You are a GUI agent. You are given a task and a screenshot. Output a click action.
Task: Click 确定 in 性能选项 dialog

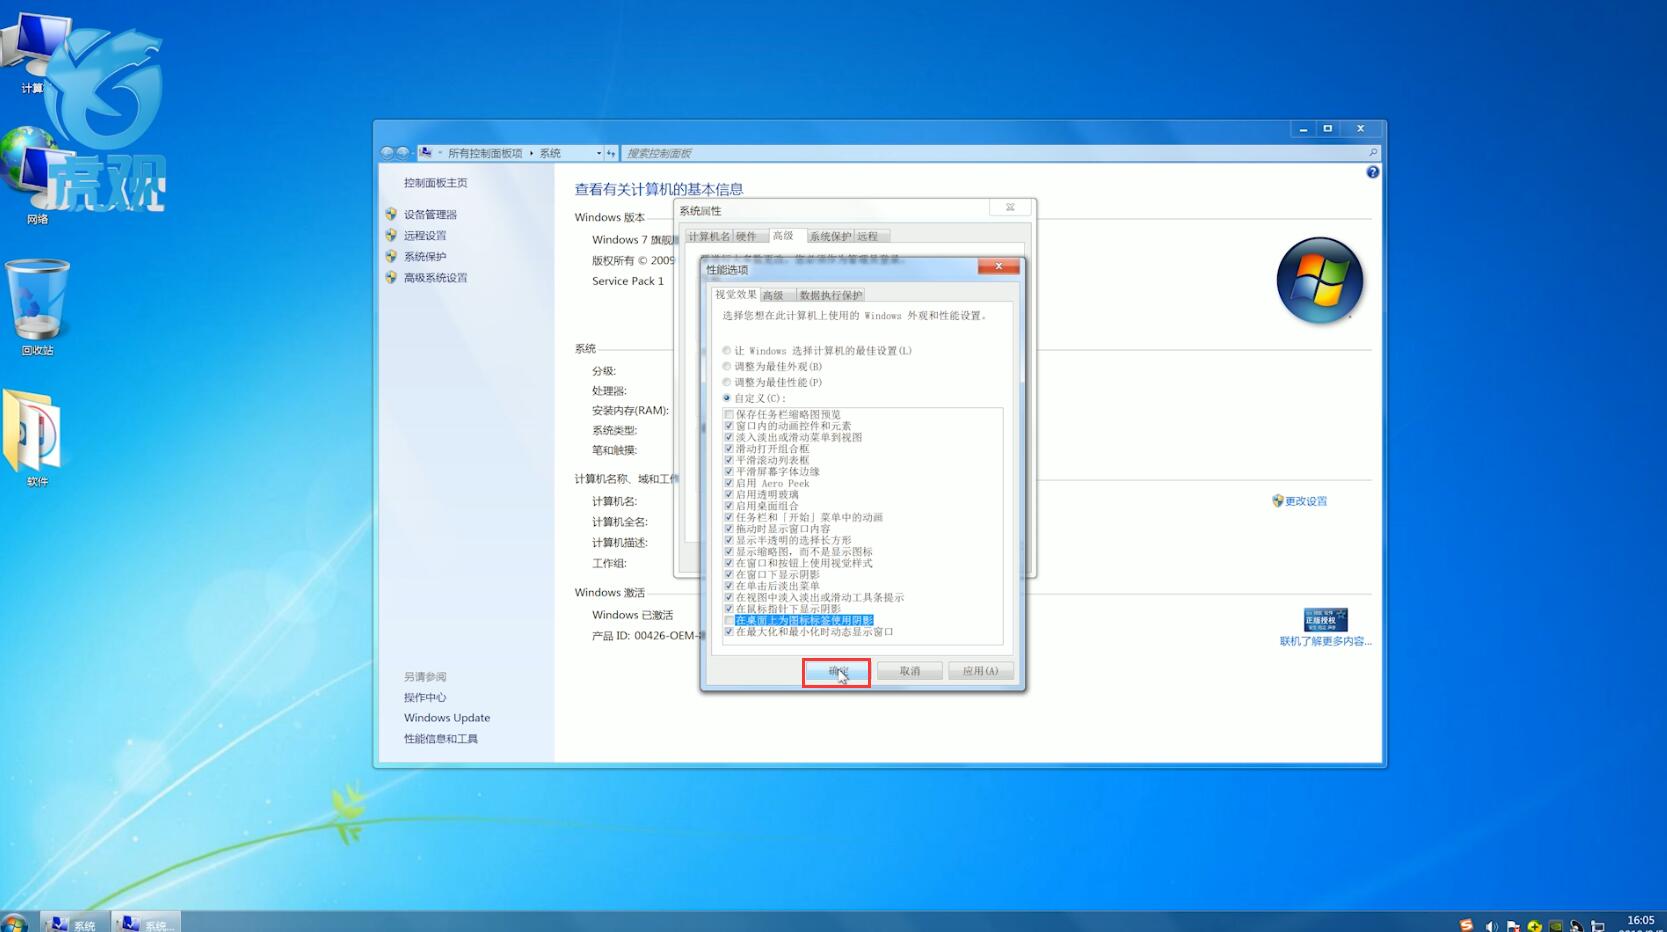click(x=837, y=671)
